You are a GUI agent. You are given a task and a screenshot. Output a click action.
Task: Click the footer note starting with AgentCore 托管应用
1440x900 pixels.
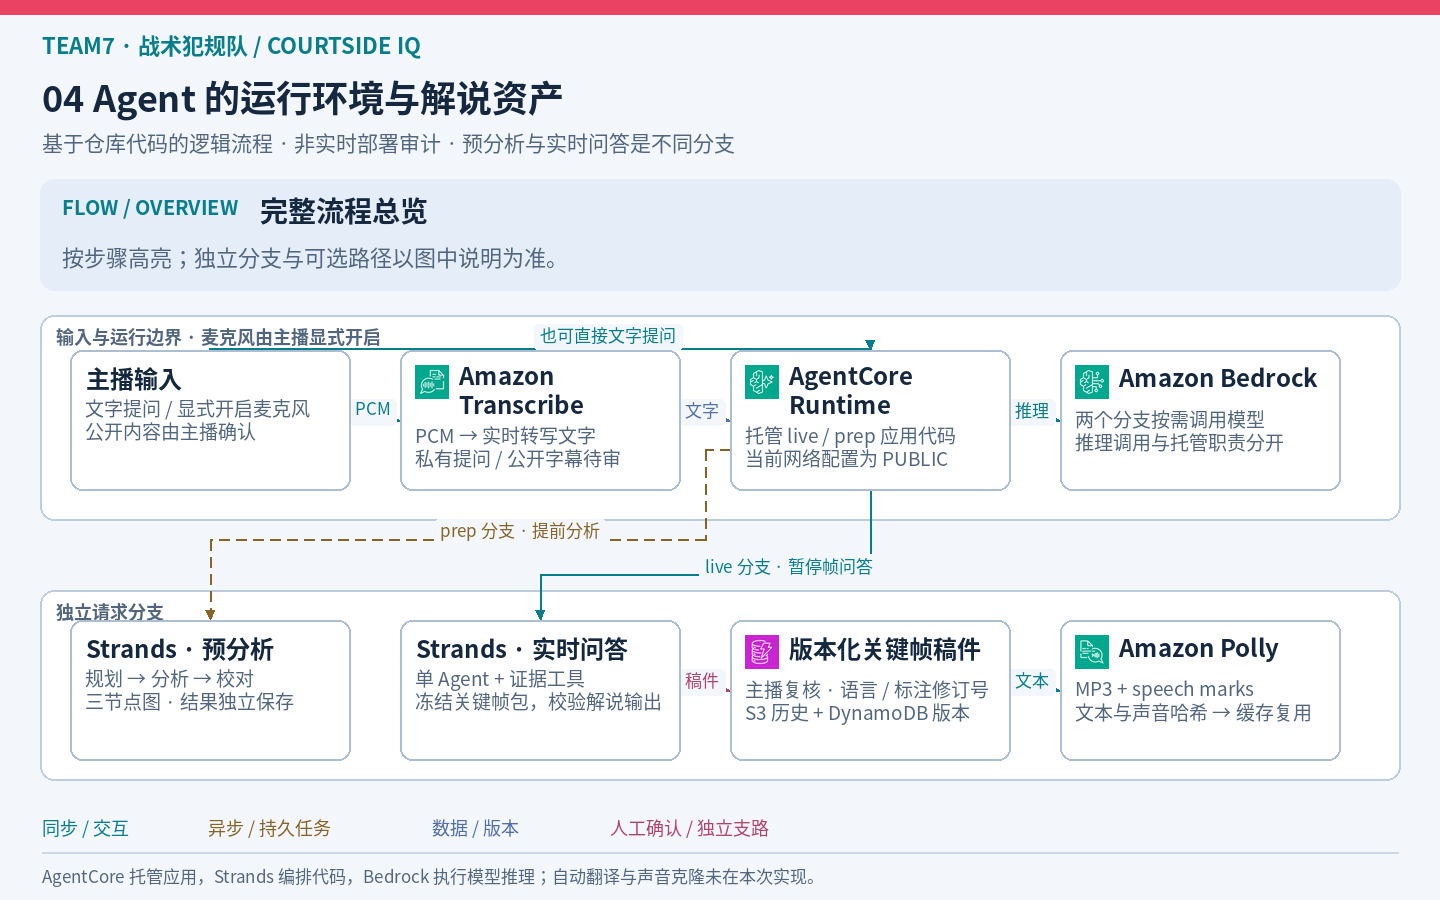pyautogui.click(x=432, y=877)
